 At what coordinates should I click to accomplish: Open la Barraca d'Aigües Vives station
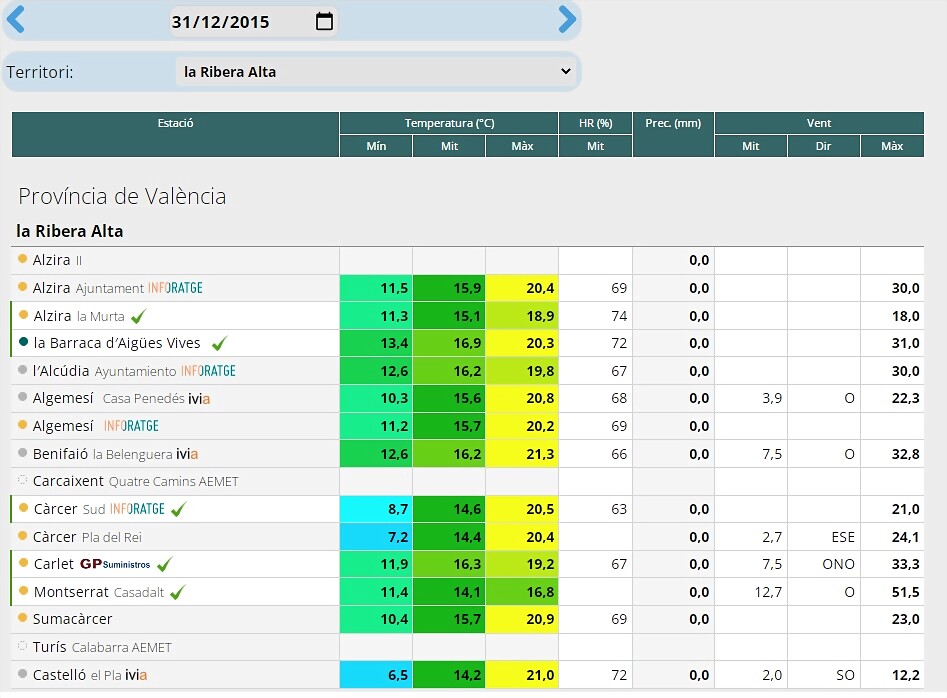(117, 343)
